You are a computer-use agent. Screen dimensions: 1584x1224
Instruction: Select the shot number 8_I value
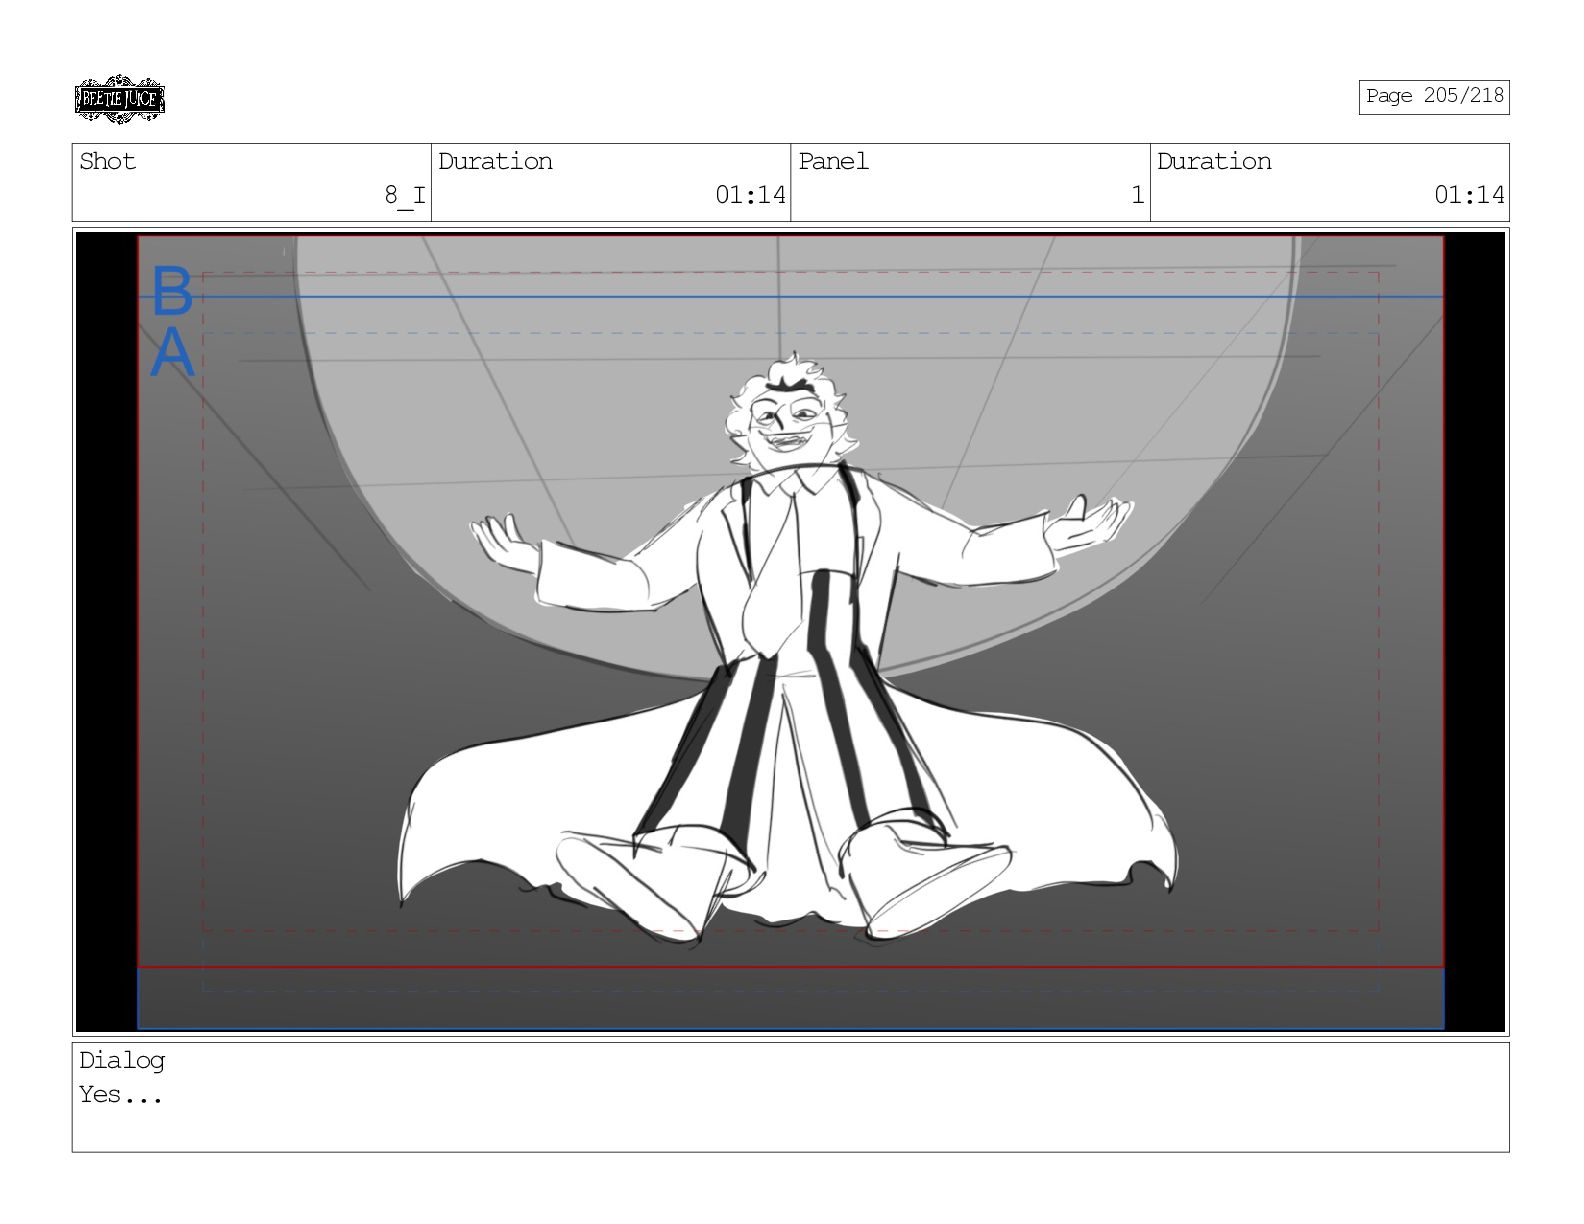(404, 195)
